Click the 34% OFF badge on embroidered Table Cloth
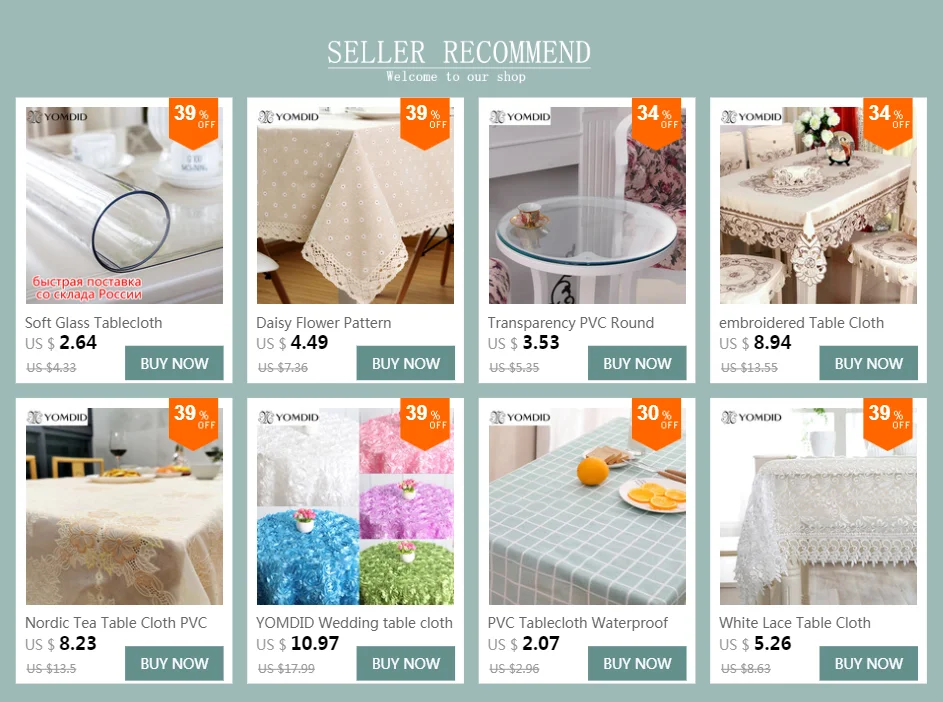The image size is (943, 702). (888, 123)
